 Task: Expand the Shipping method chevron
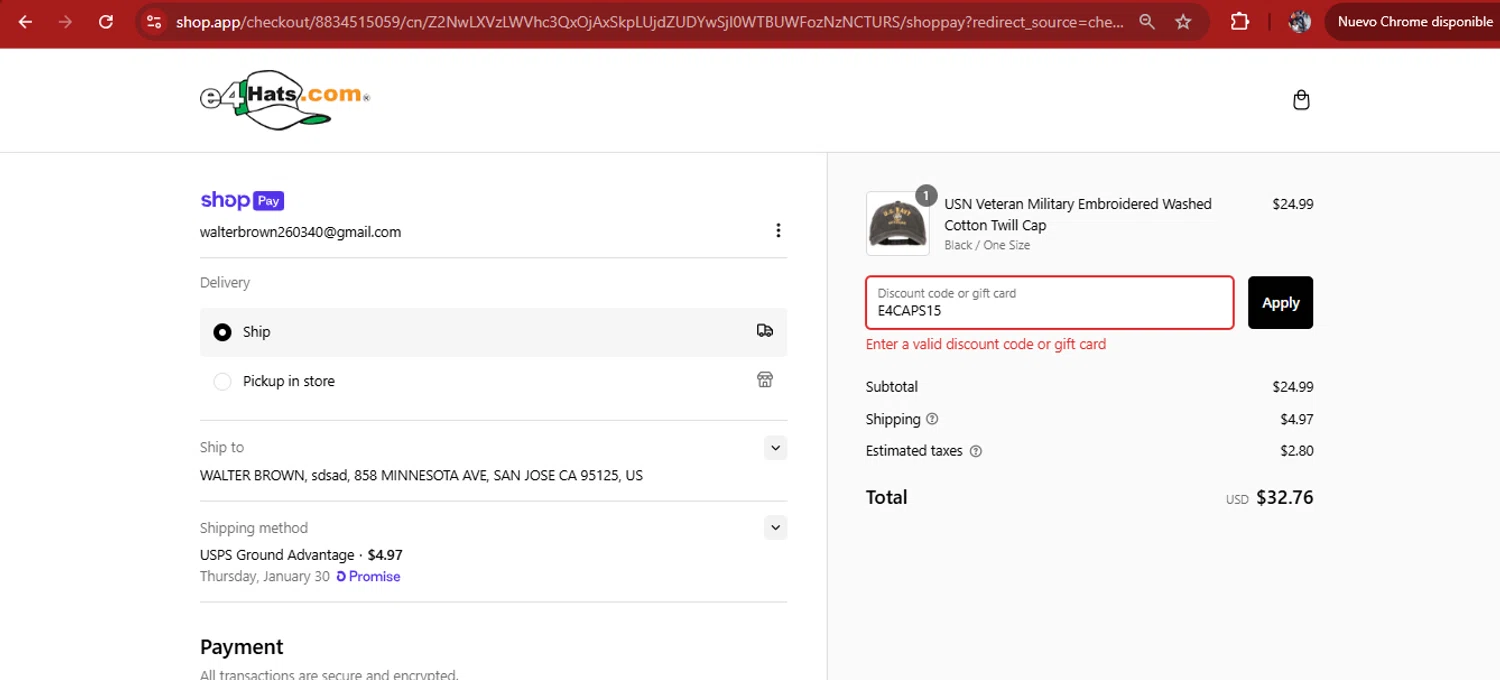pyautogui.click(x=775, y=527)
